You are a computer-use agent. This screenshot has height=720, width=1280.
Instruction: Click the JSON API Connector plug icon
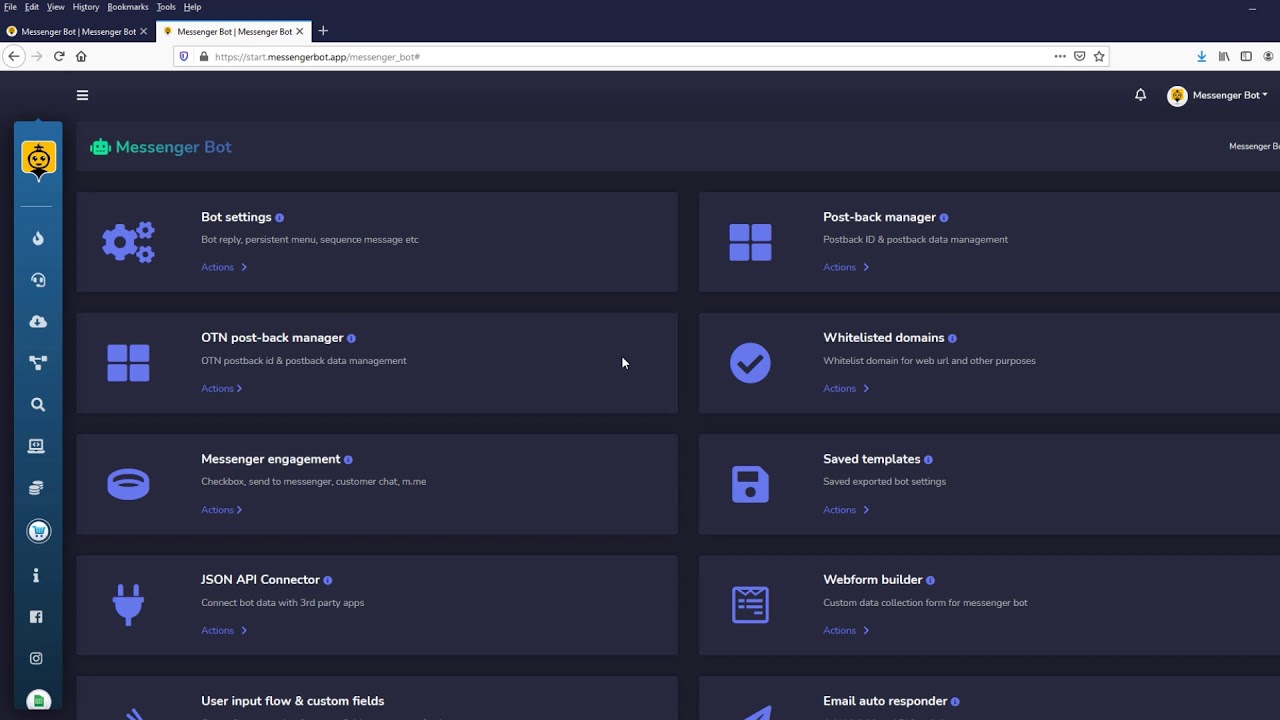pos(128,605)
